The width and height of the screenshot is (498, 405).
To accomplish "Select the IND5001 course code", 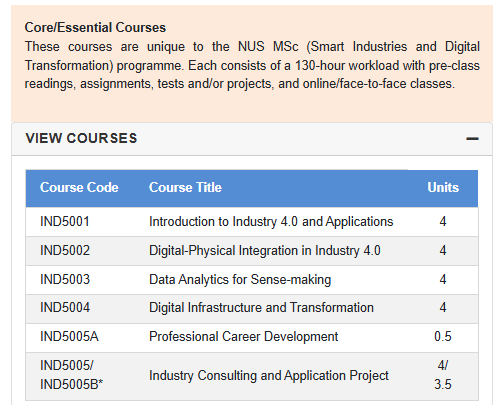I will (x=65, y=222).
